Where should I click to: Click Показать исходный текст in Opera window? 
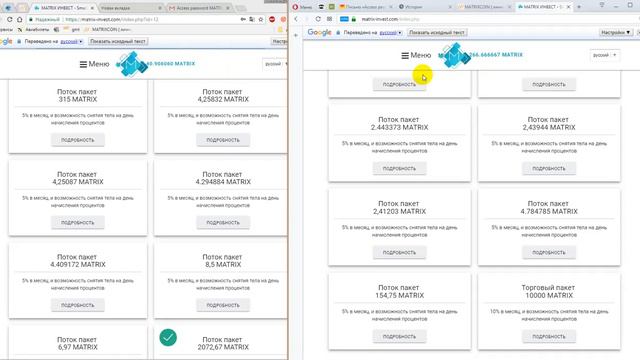pos(437,33)
